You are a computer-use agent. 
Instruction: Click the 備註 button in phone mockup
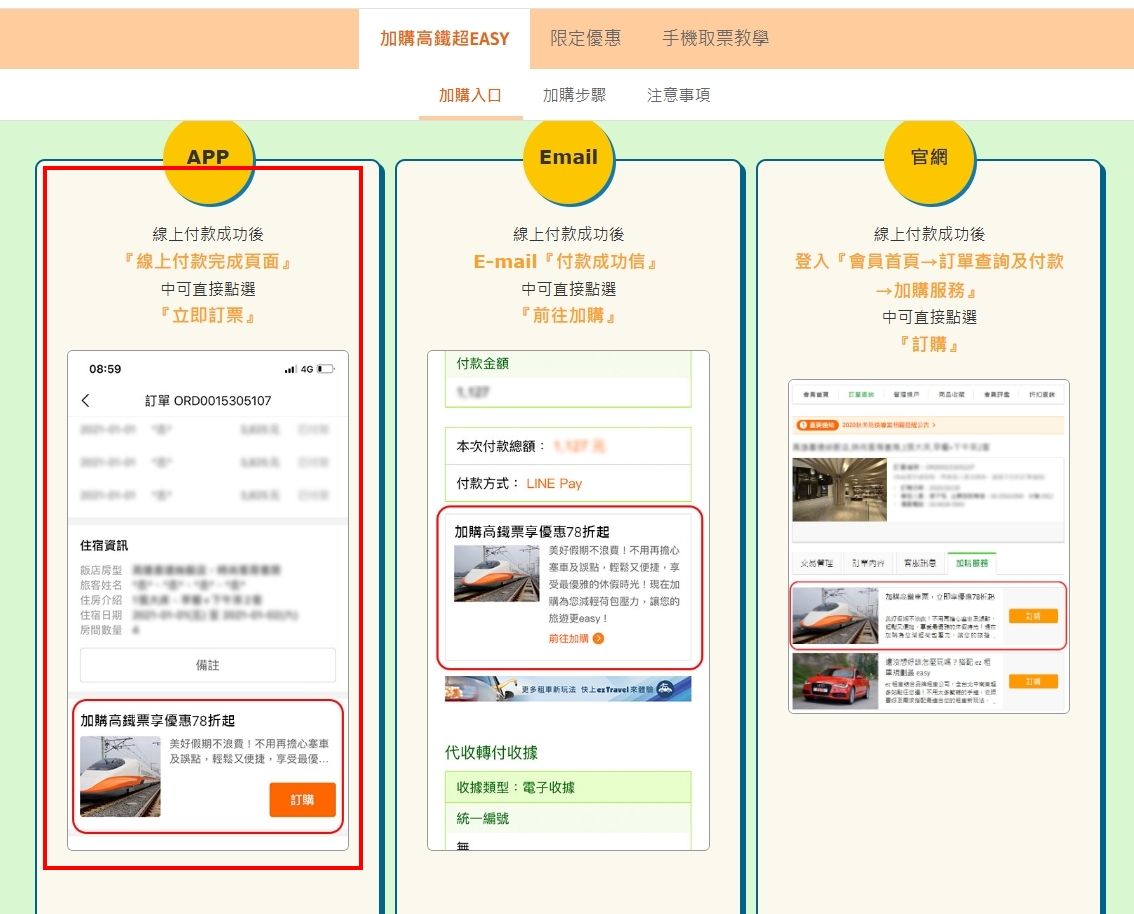208,665
